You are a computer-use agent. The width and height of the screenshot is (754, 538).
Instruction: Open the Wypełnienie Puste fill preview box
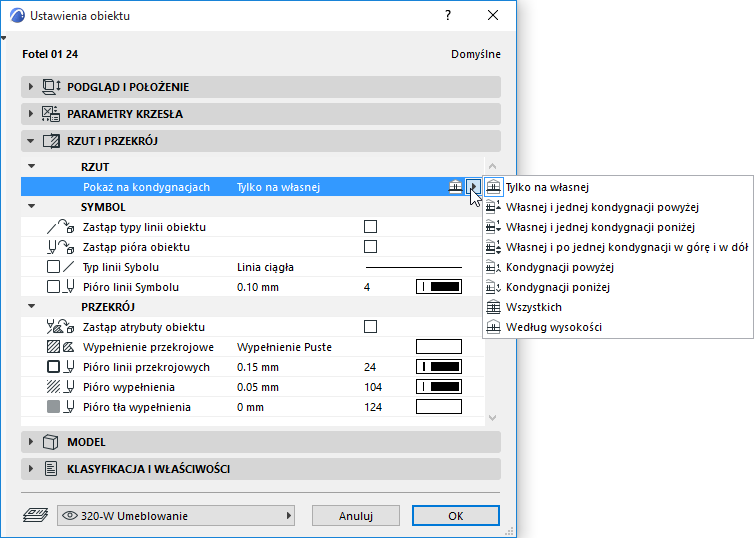pyautogui.click(x=439, y=347)
